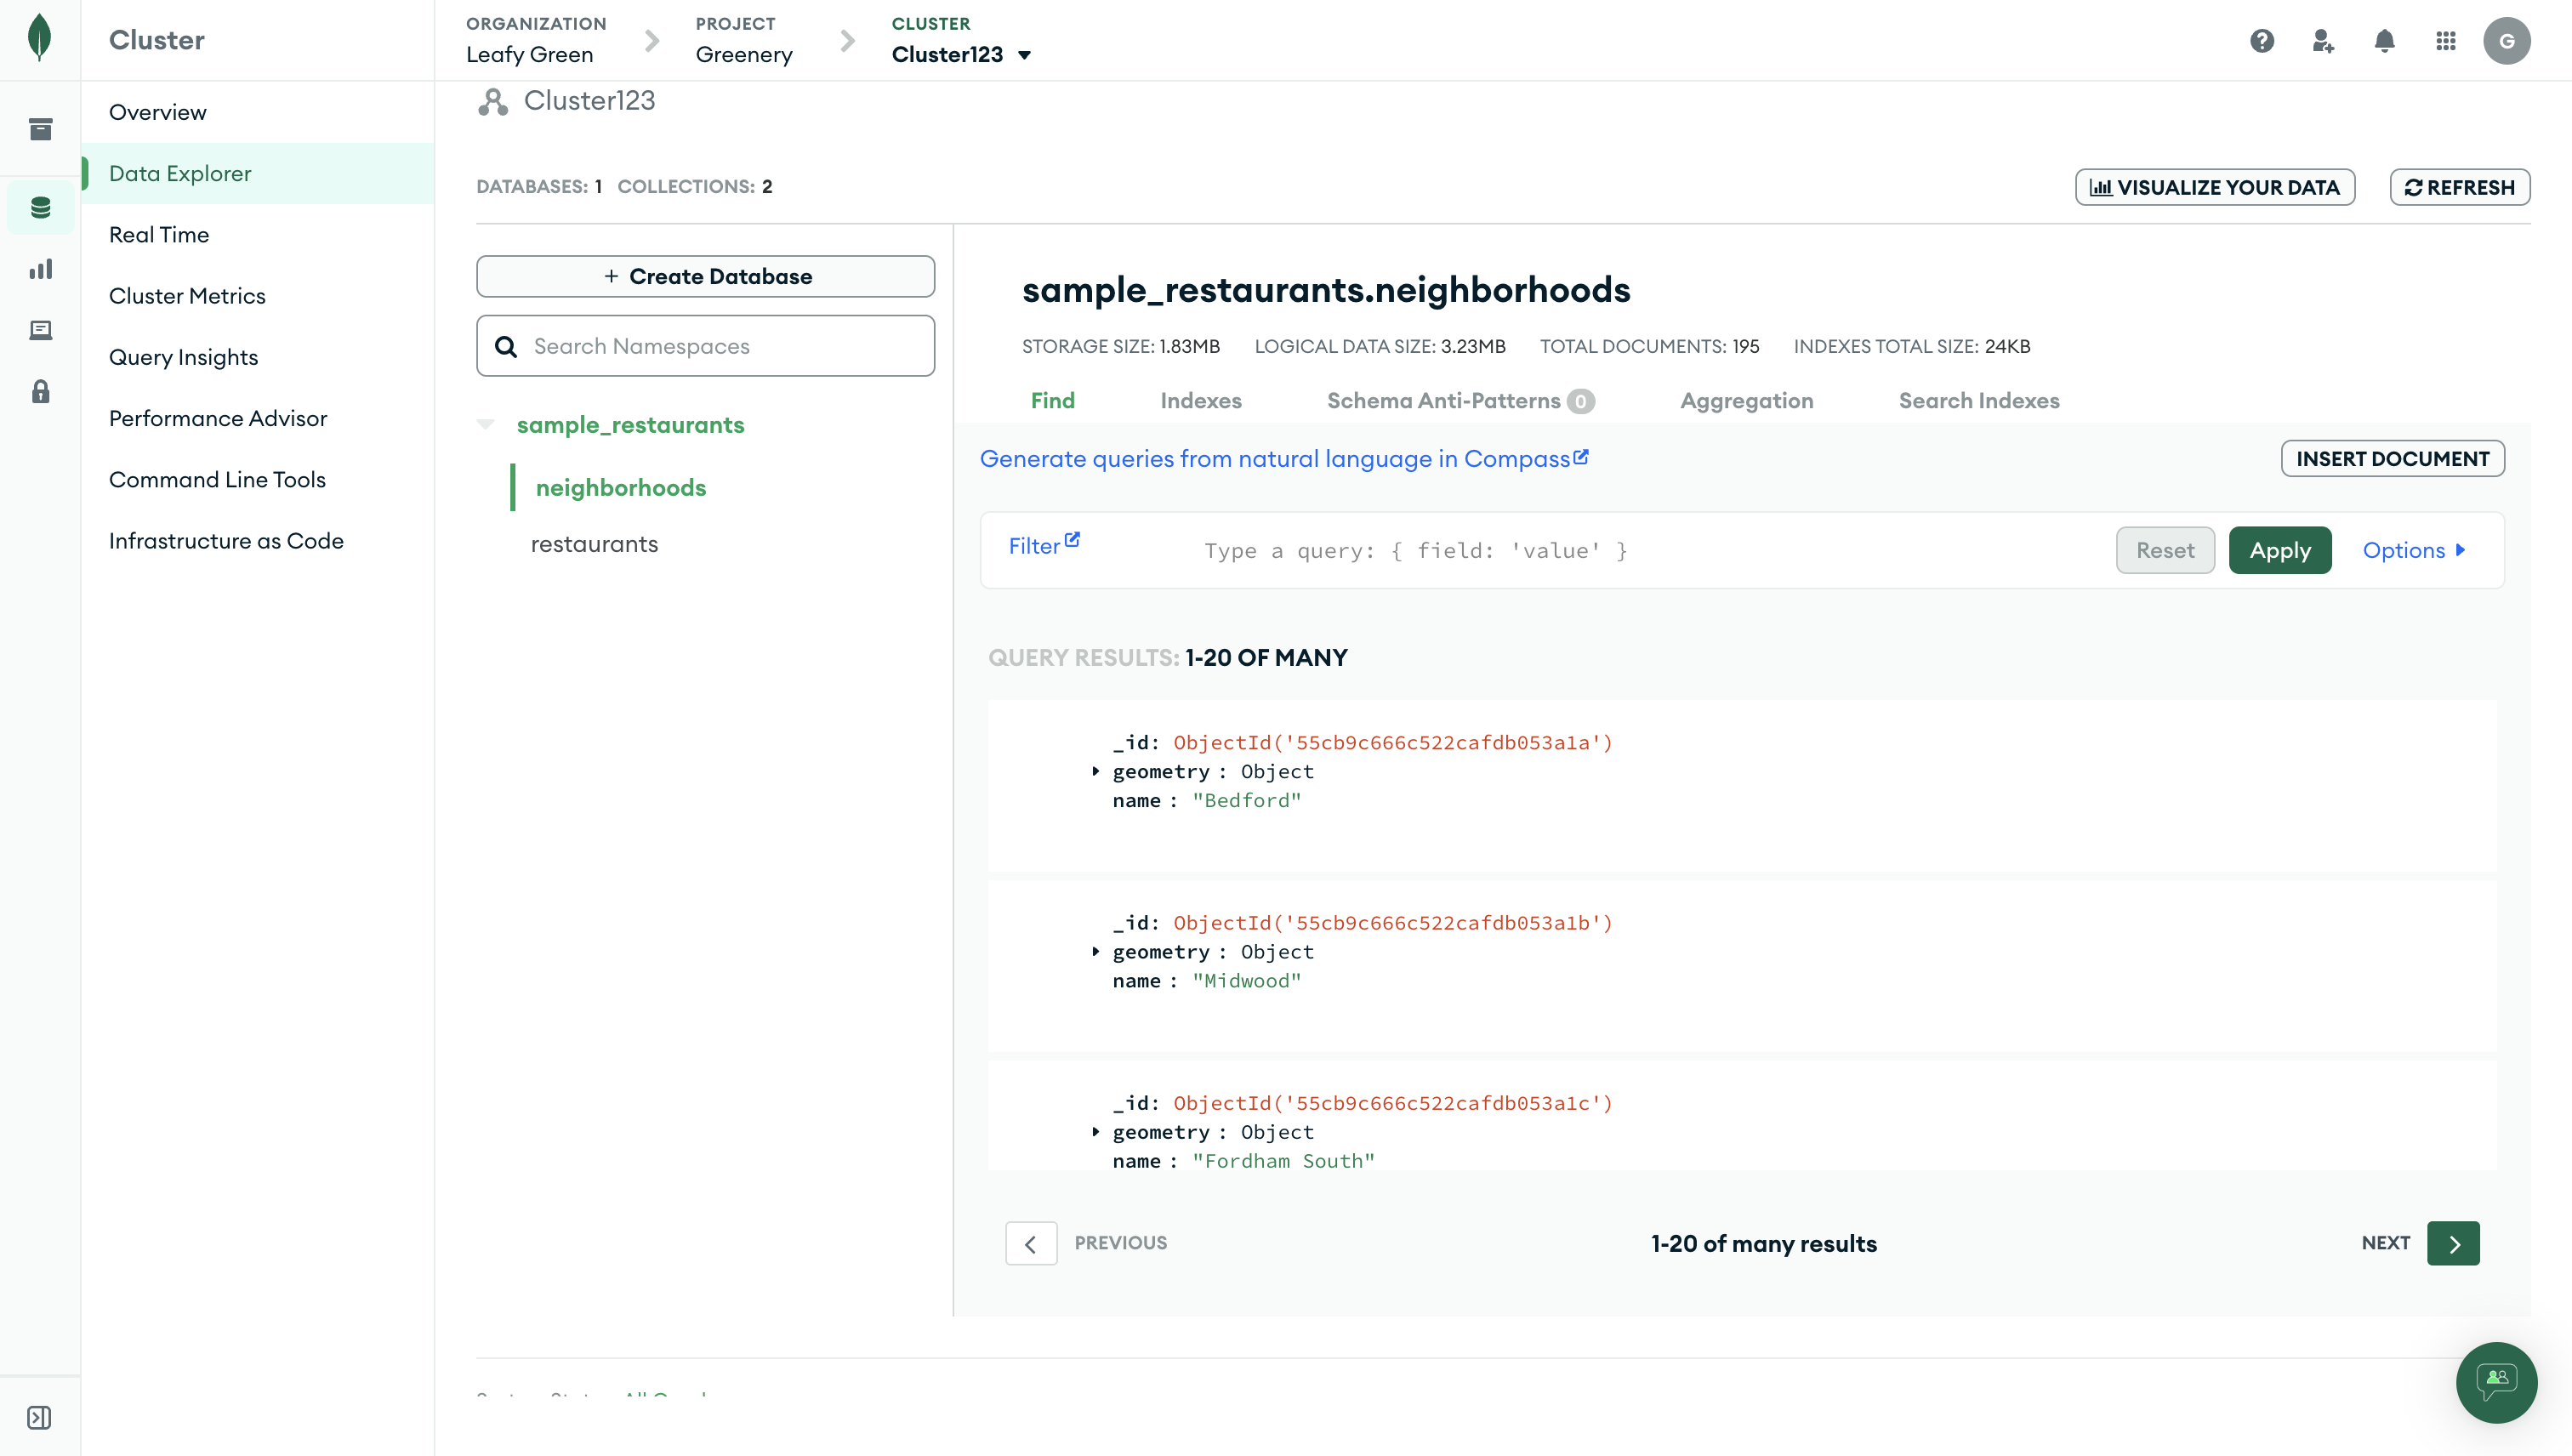Select Data Explorer menu item
Viewport: 2572px width, 1456px height.
tap(258, 173)
